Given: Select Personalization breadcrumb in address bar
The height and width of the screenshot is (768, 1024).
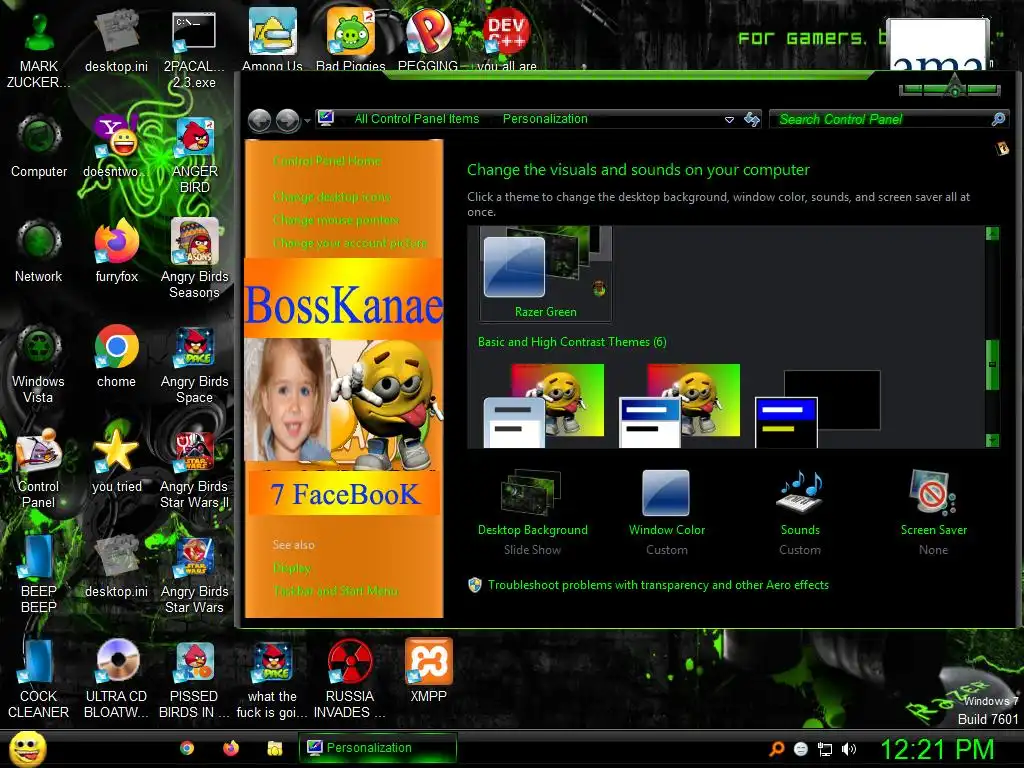Looking at the screenshot, I should click(x=545, y=119).
